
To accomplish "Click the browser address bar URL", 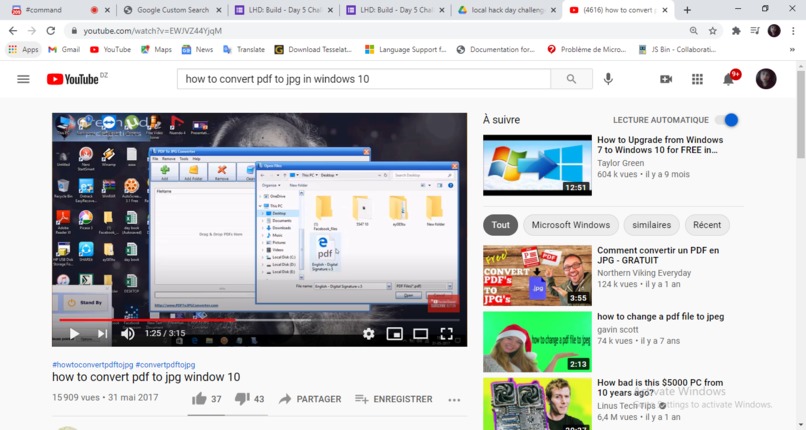I will (x=153, y=31).
